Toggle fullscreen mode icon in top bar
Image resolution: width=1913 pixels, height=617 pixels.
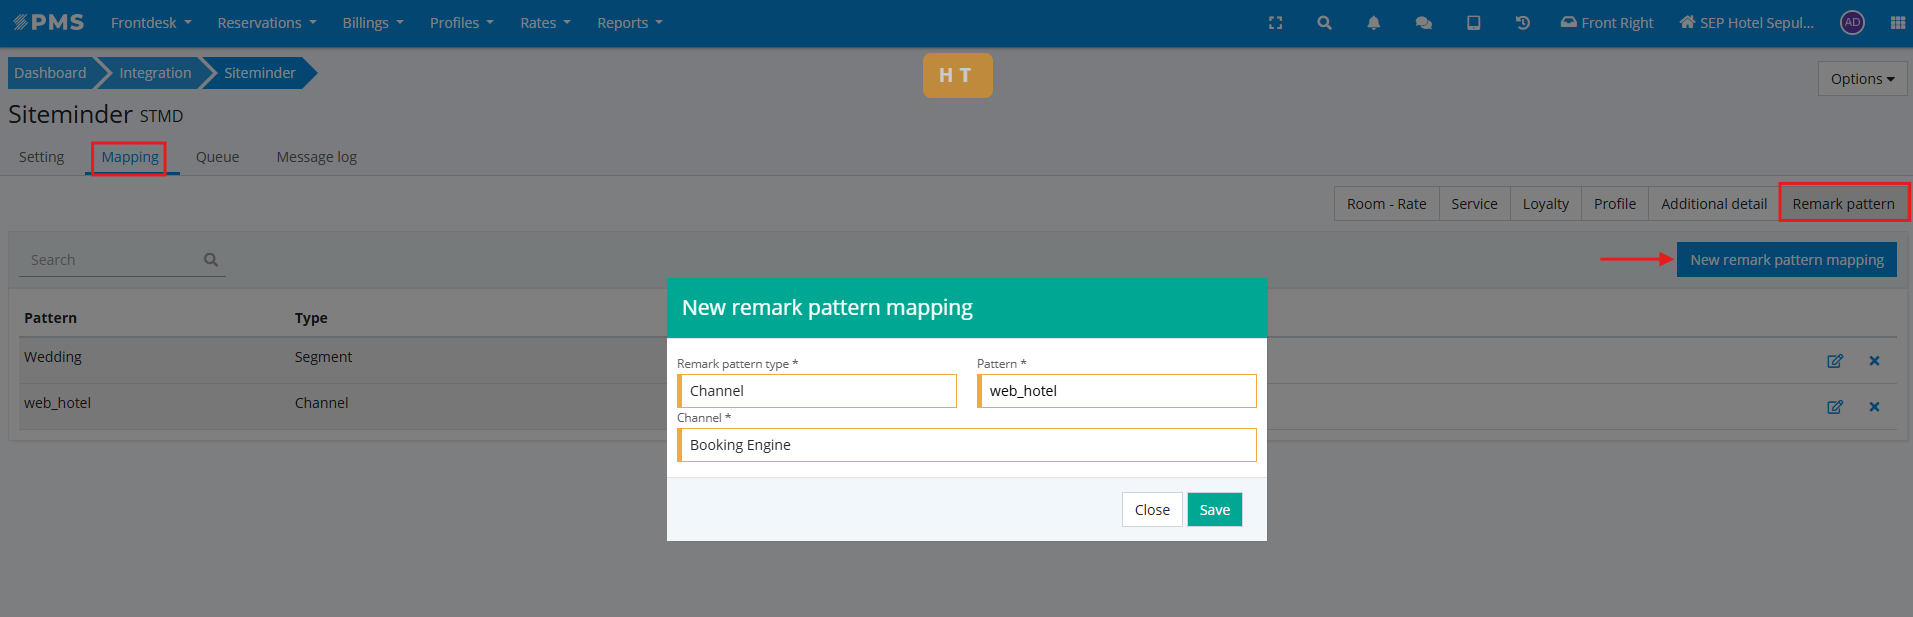1275,23
